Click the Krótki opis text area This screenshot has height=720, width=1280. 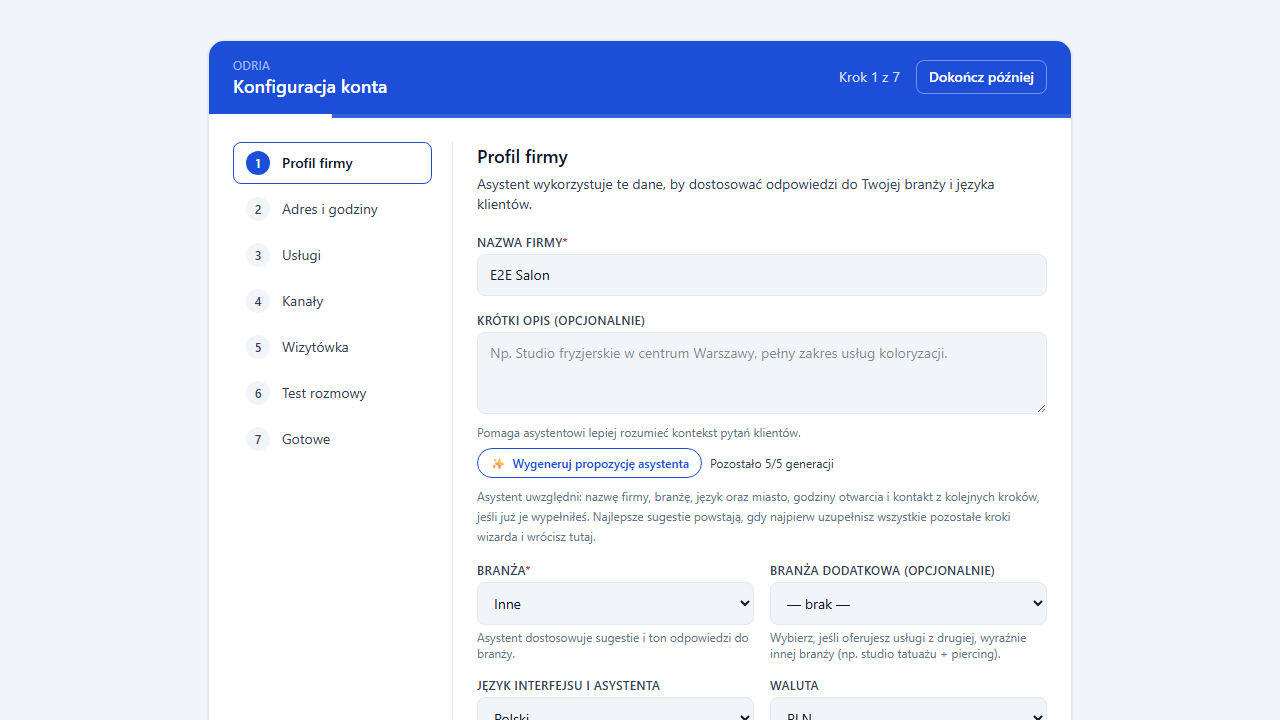pos(762,373)
